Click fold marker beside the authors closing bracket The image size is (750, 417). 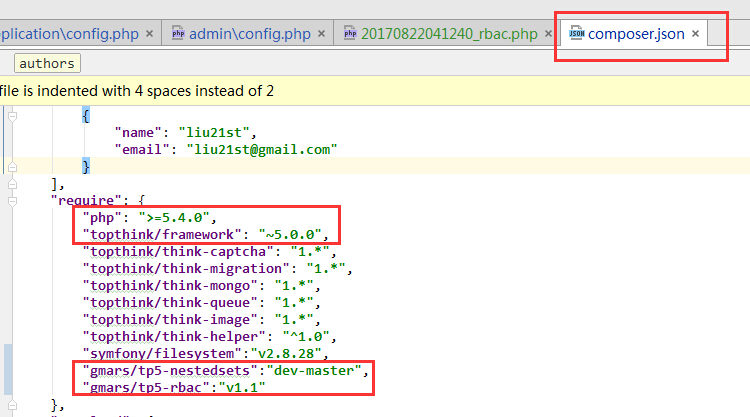[12, 183]
